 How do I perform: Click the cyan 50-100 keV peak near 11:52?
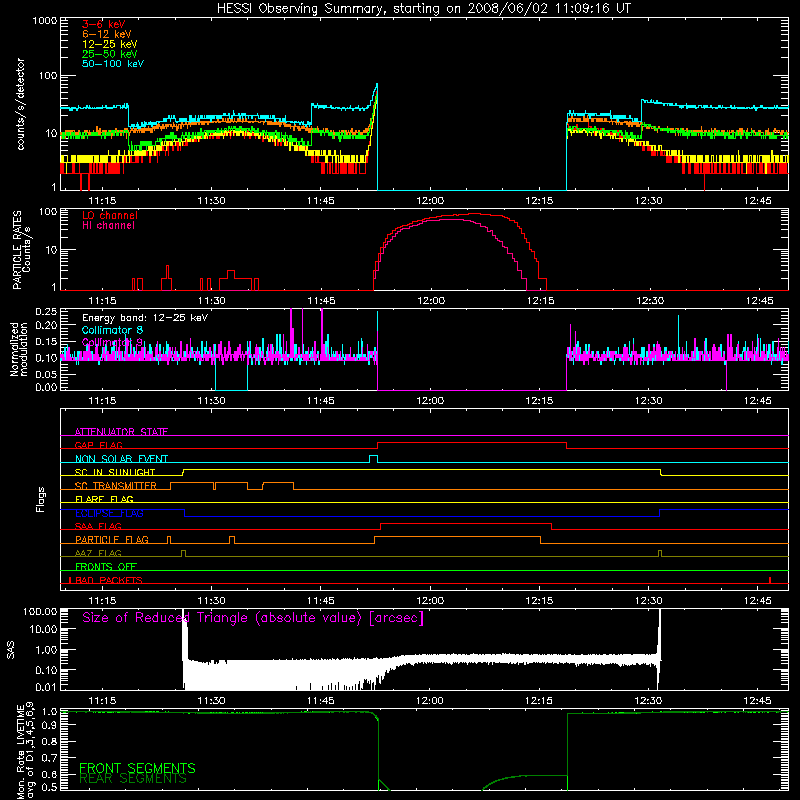(377, 86)
